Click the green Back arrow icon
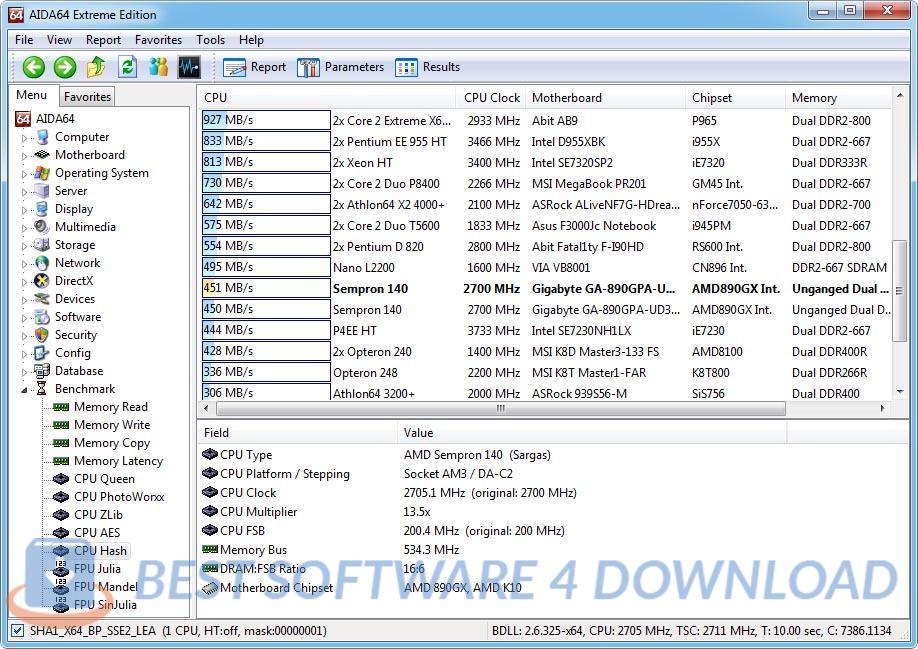 pyautogui.click(x=33, y=67)
